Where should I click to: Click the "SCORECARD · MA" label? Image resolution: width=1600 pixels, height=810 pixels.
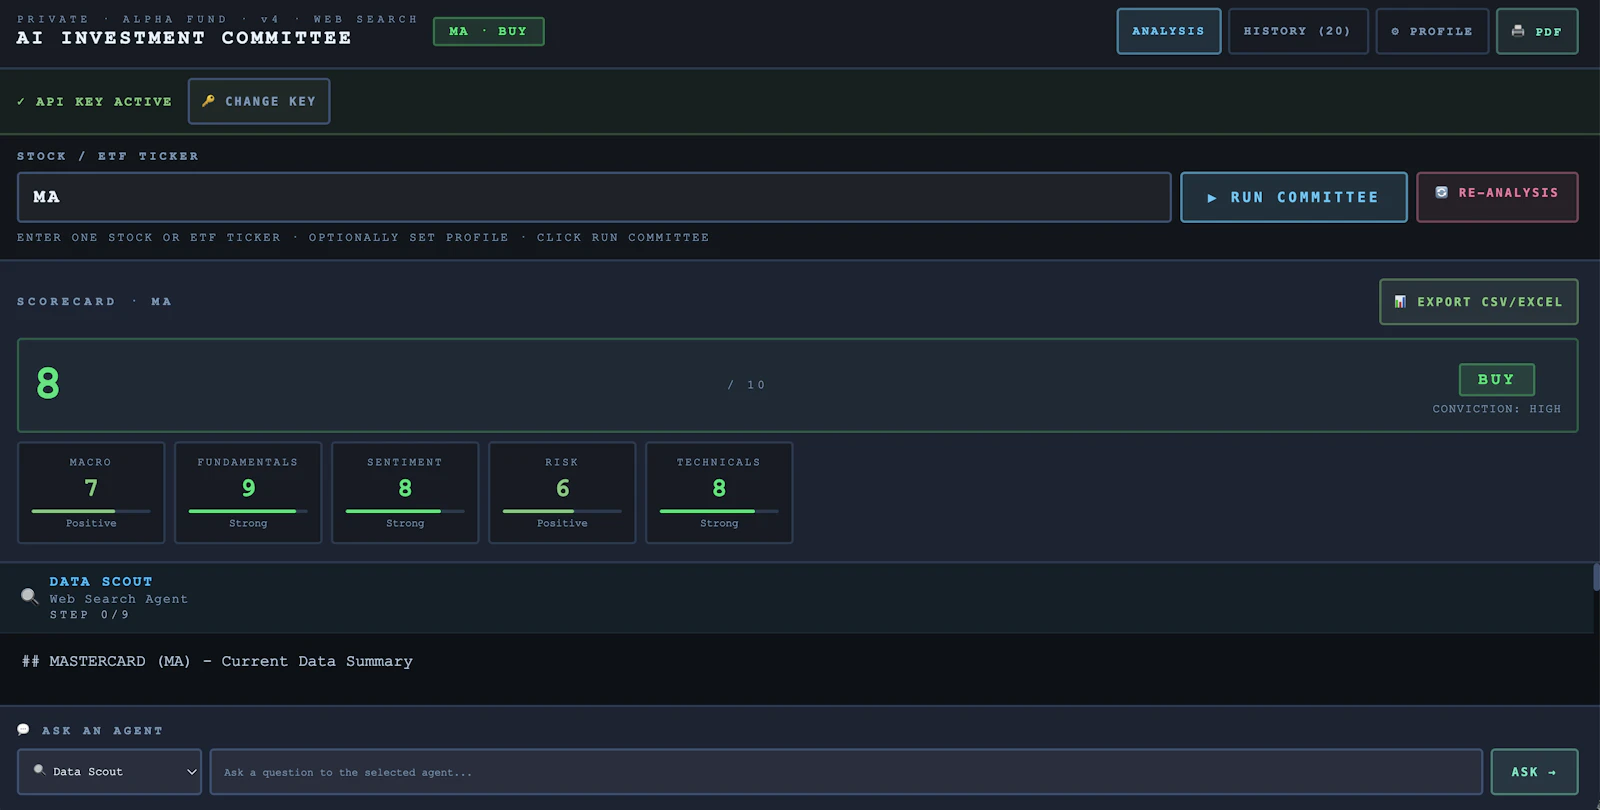[94, 301]
